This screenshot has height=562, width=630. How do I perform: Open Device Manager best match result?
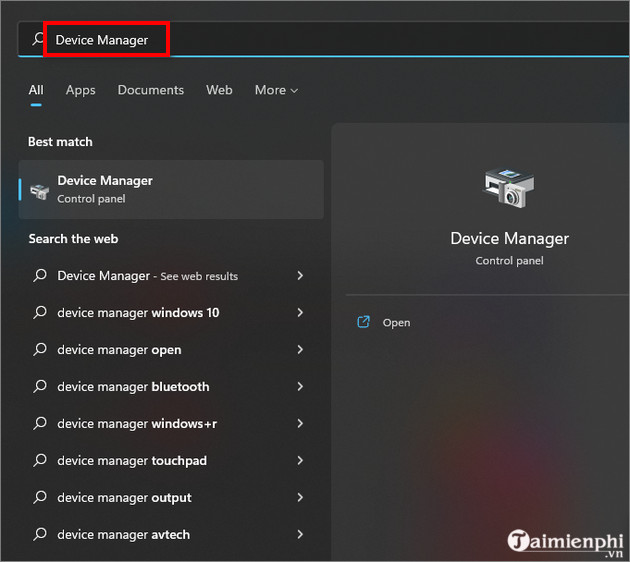click(x=171, y=190)
